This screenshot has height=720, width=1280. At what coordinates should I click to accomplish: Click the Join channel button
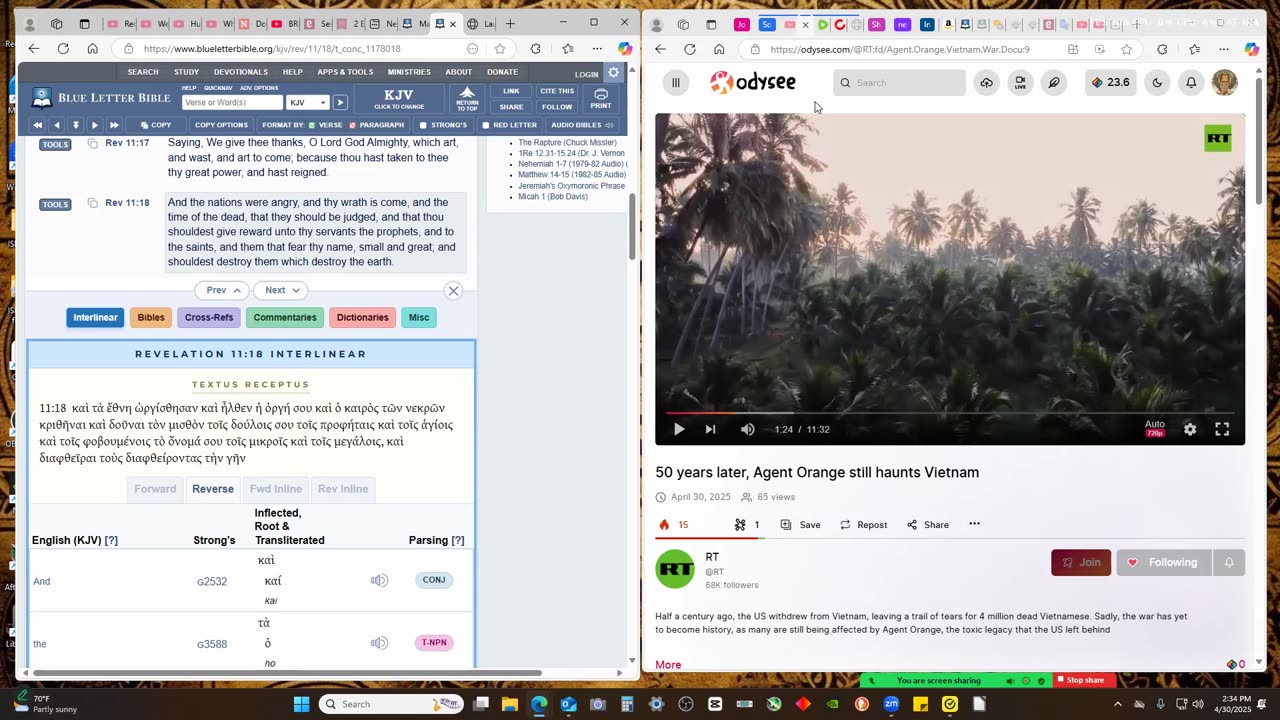(x=1081, y=562)
